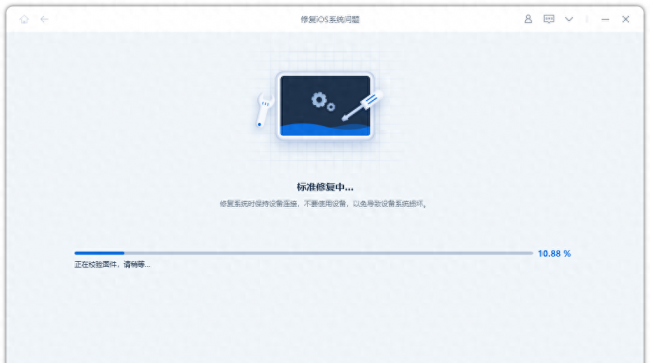650x363 pixels.
Task: Minimize the repair window
Action: [605, 19]
